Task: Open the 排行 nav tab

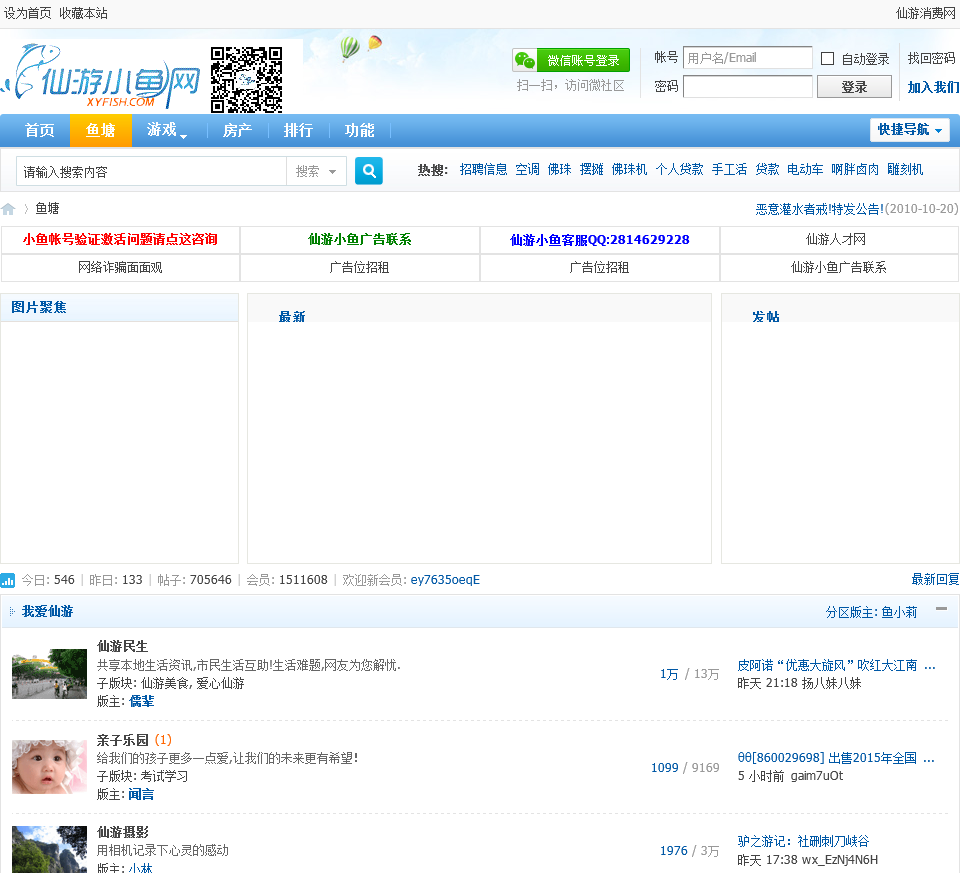Action: pyautogui.click(x=298, y=130)
